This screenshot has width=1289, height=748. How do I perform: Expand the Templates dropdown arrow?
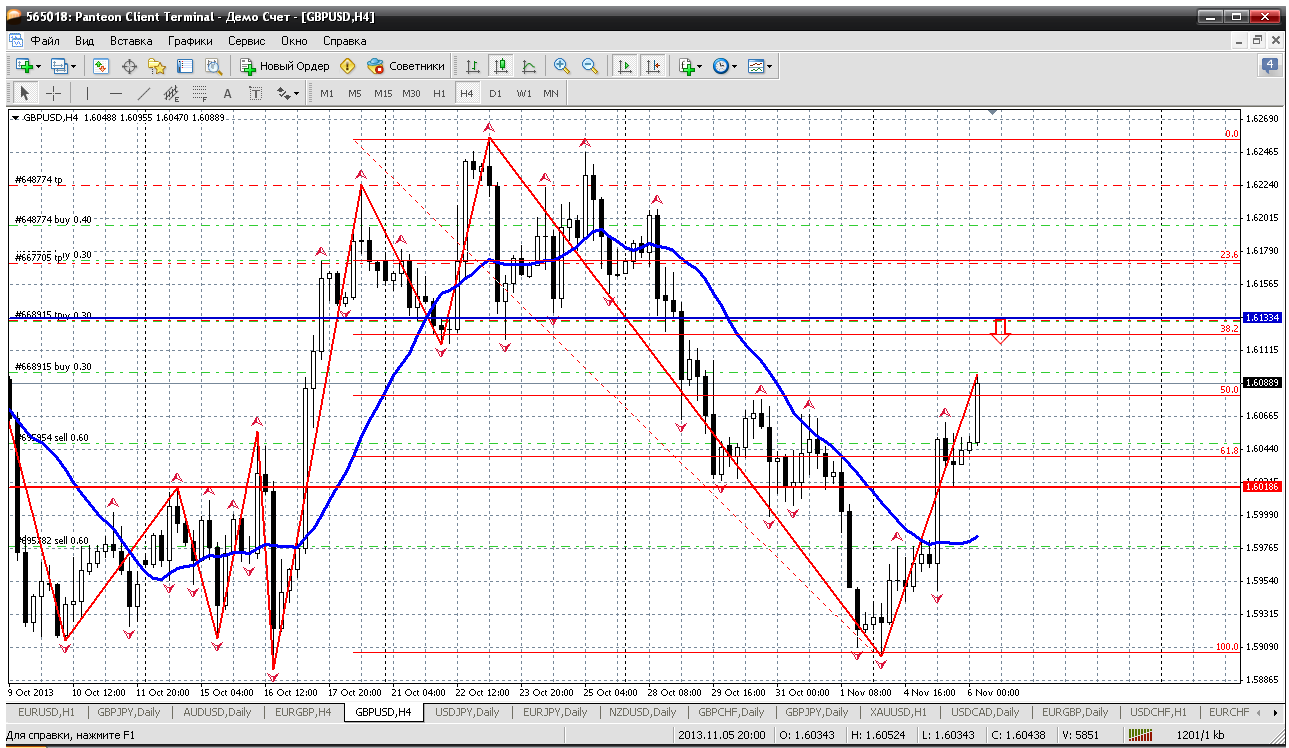770,66
